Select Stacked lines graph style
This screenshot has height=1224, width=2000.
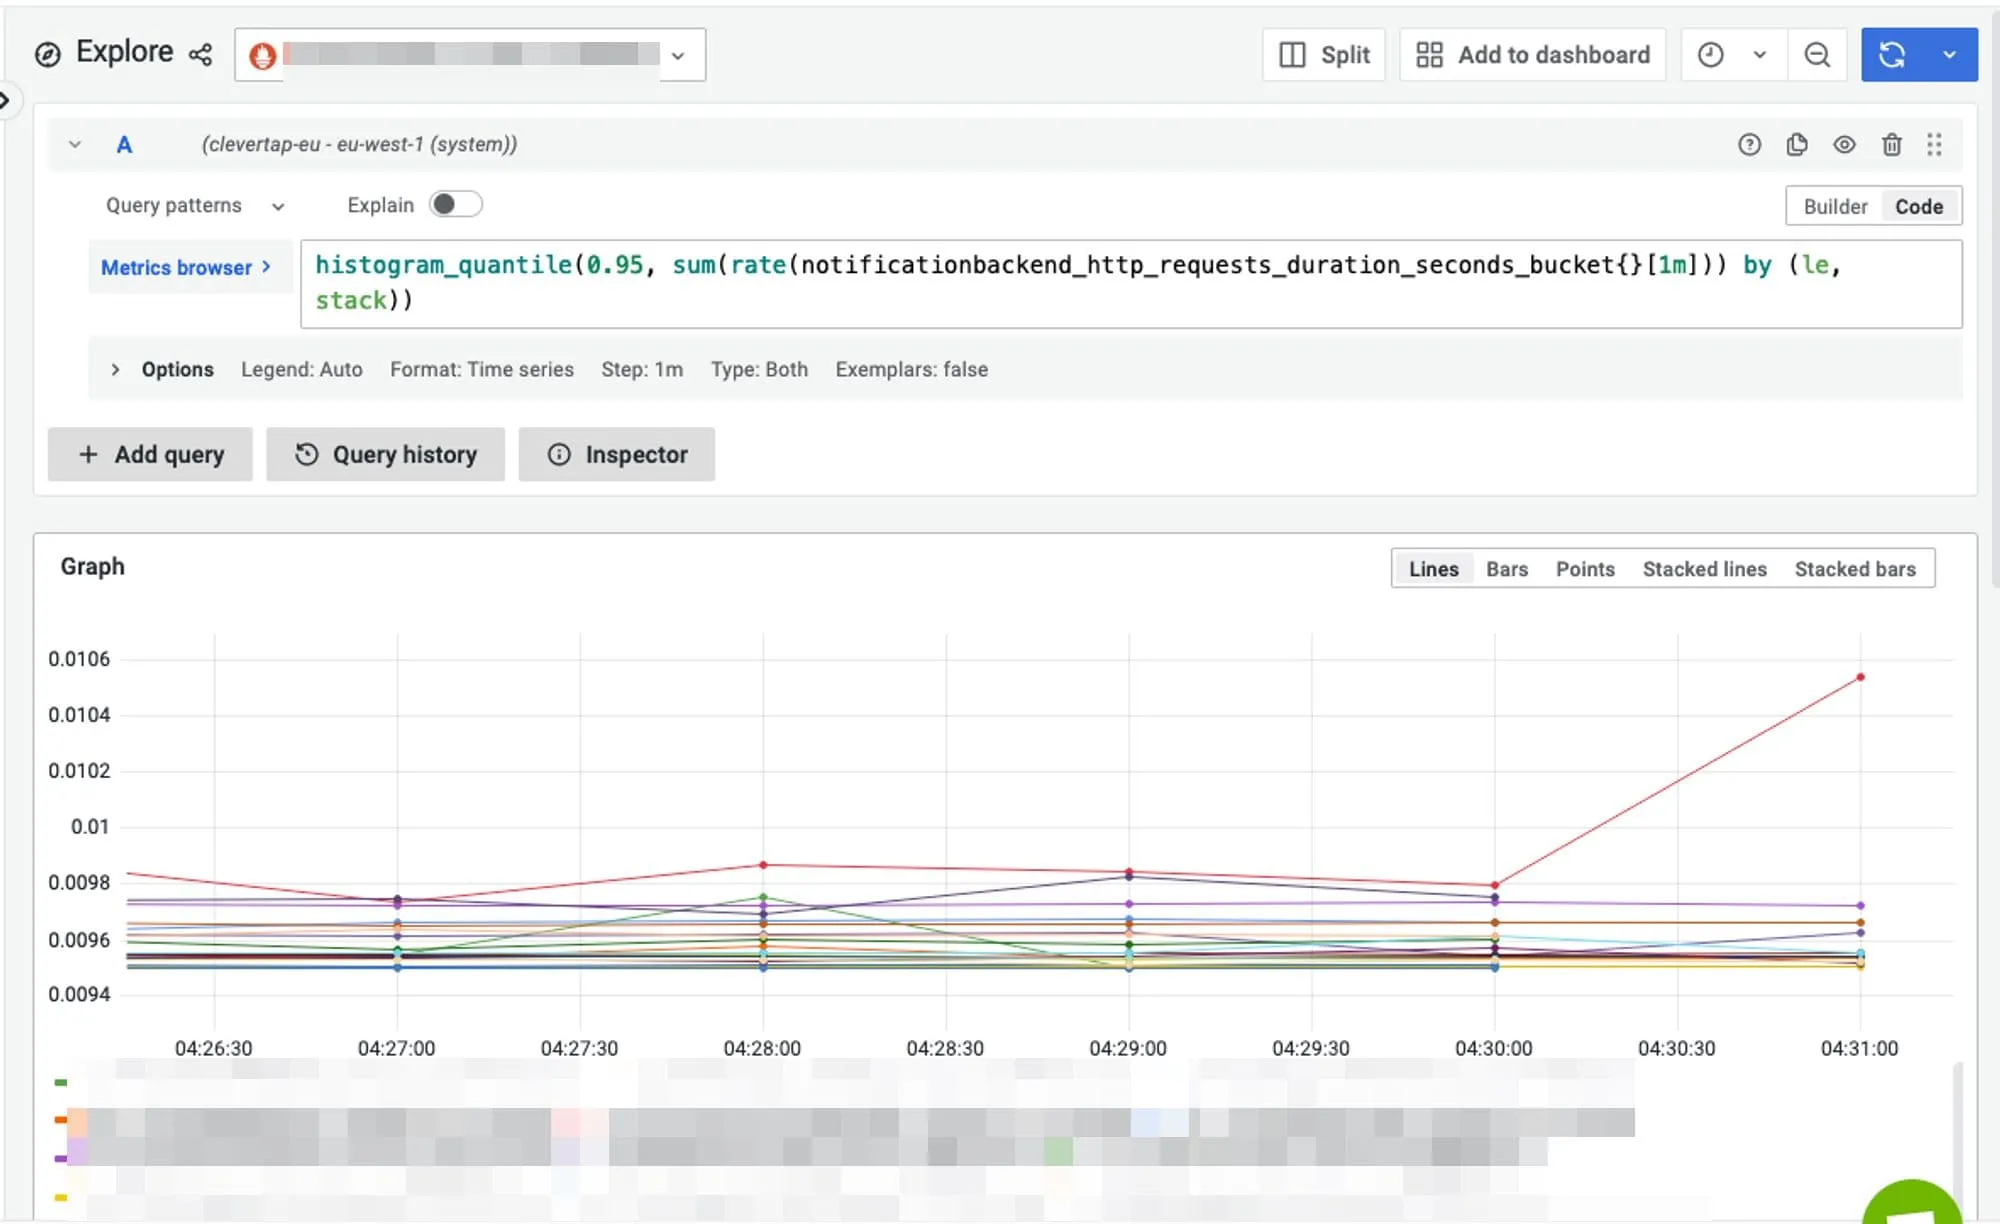[1704, 569]
